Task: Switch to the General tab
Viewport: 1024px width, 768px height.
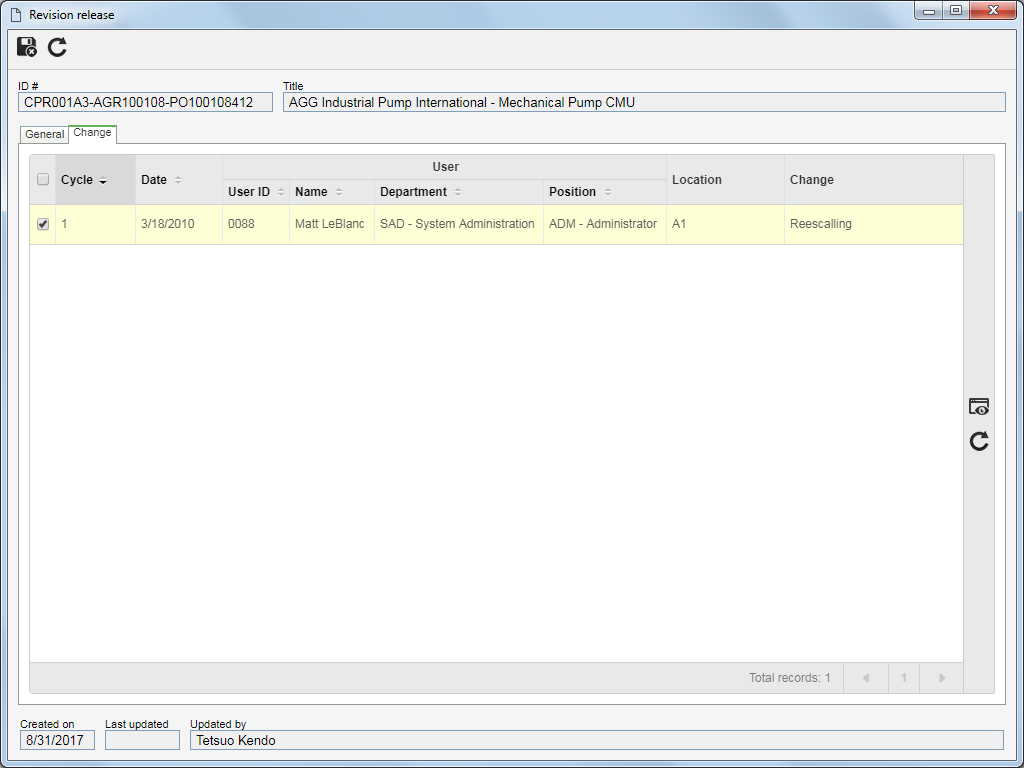Action: tap(44, 134)
